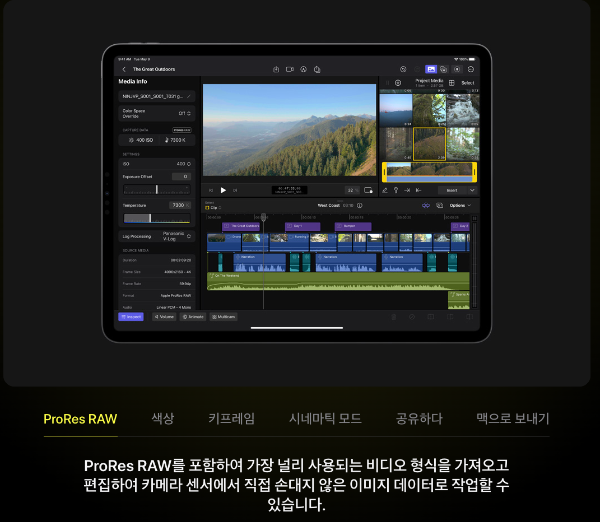Jump to the previous edit point
The width and height of the screenshot is (600, 522).
pyautogui.click(x=211, y=190)
